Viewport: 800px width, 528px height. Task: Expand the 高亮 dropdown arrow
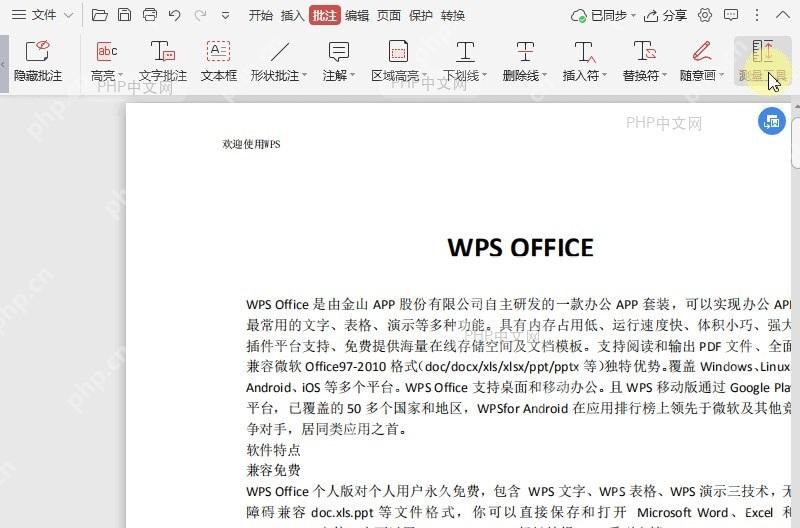coord(121,76)
